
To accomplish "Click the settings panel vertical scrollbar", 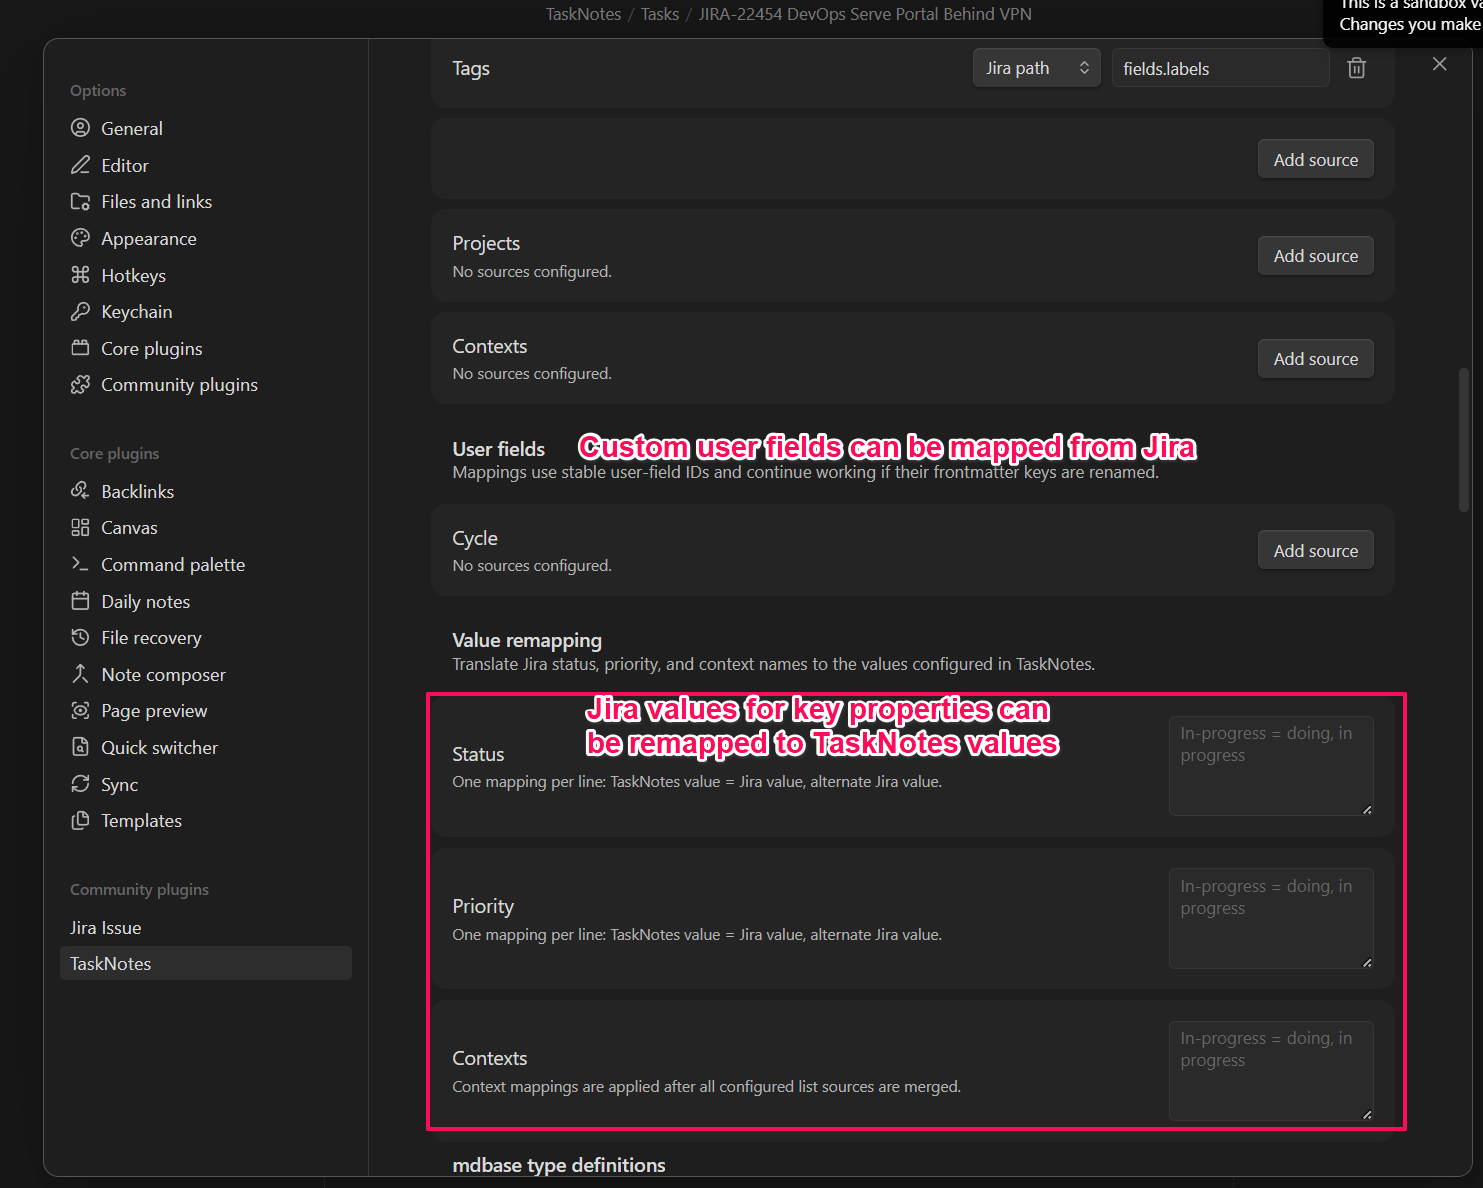I will click(x=1464, y=440).
